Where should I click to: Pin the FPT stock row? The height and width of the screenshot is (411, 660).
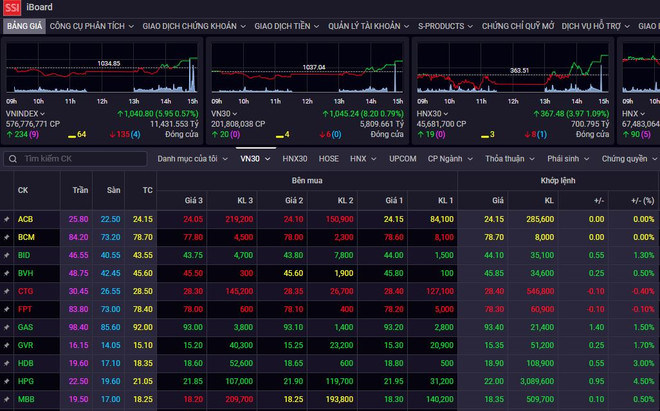(7, 310)
